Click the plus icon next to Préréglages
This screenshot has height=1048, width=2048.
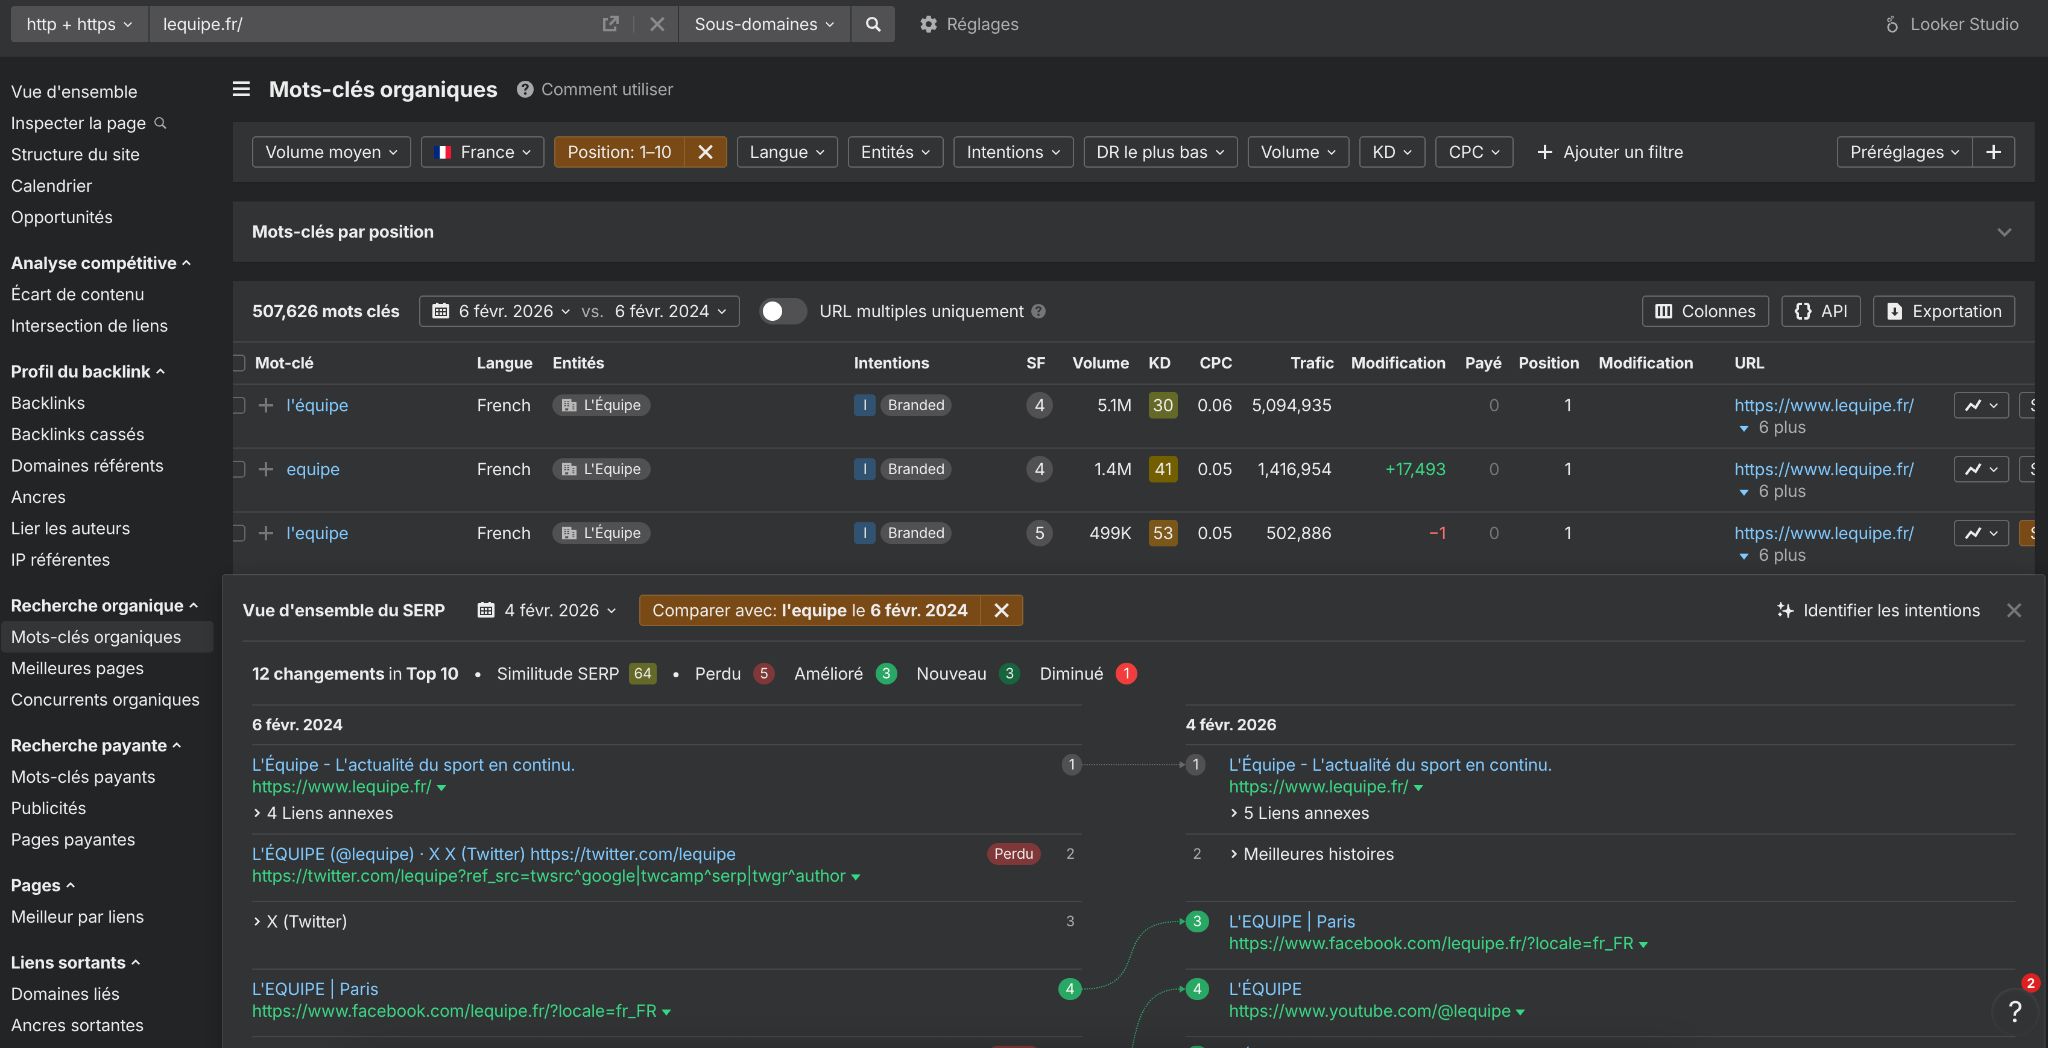click(1993, 152)
